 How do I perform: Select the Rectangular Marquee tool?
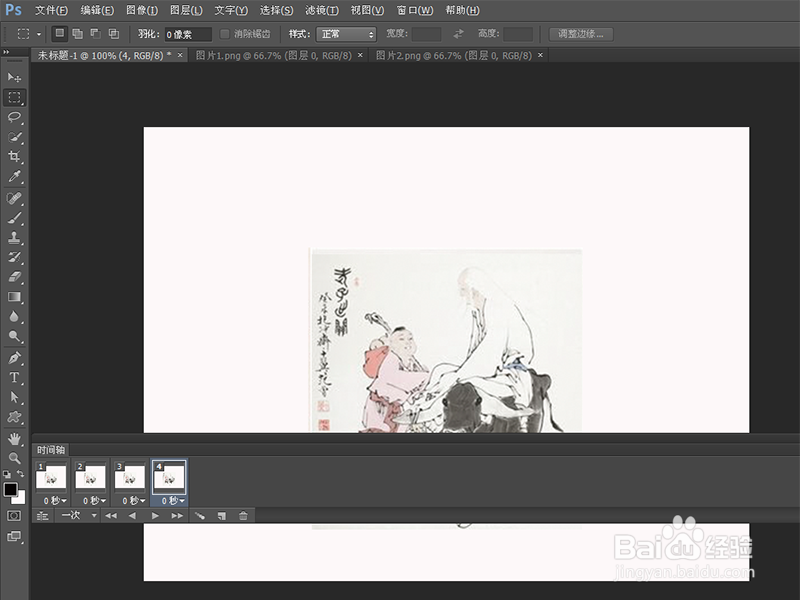pyautogui.click(x=14, y=97)
